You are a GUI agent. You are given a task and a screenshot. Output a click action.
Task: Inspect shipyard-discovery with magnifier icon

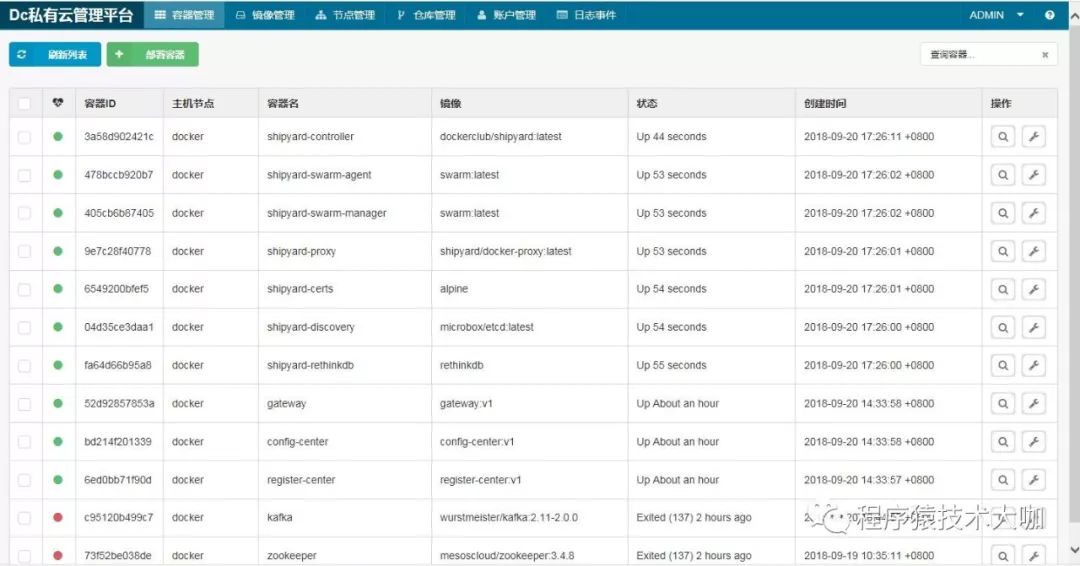(1003, 328)
